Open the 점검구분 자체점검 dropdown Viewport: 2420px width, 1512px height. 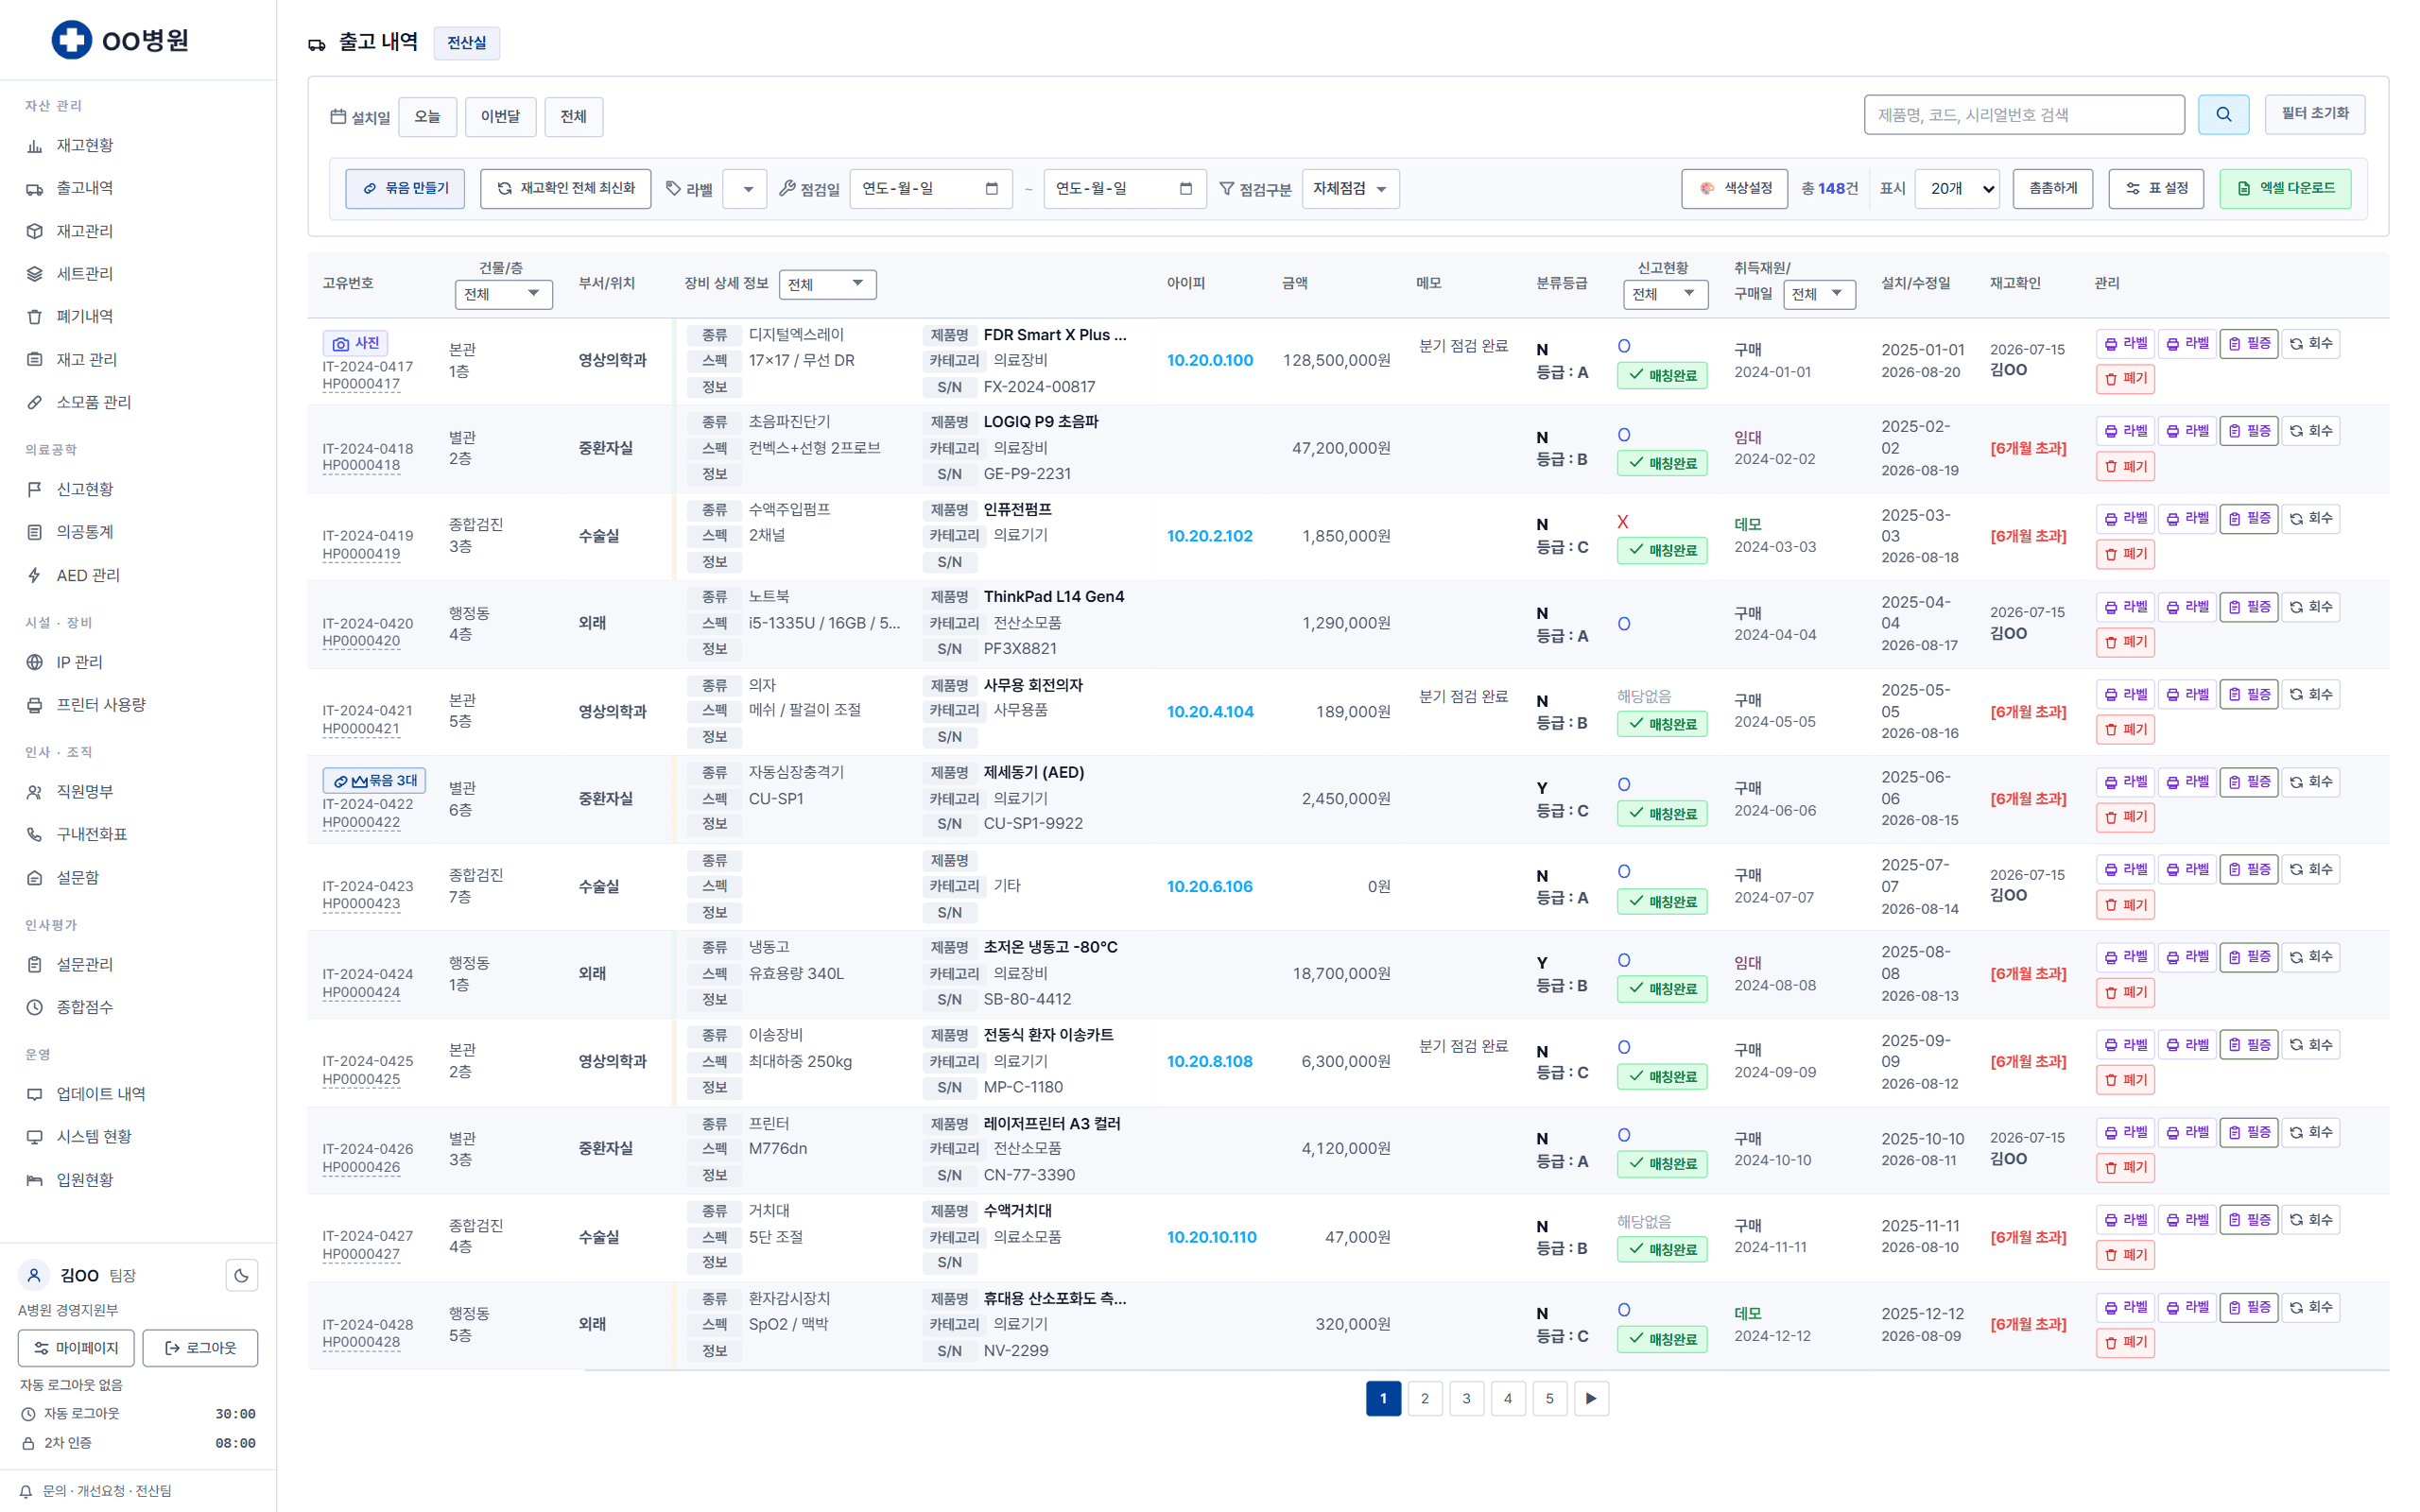point(1350,189)
